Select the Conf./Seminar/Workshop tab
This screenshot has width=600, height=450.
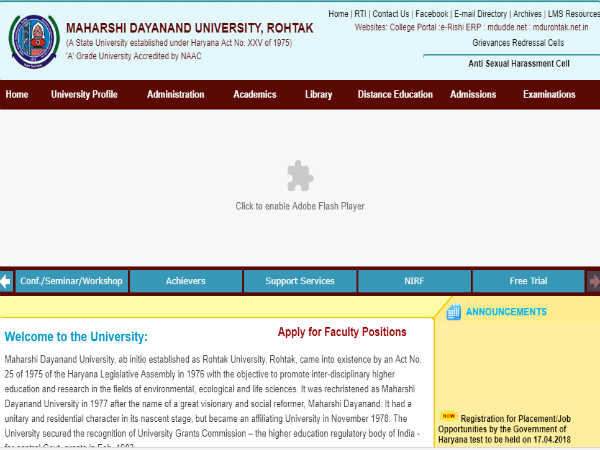(71, 281)
